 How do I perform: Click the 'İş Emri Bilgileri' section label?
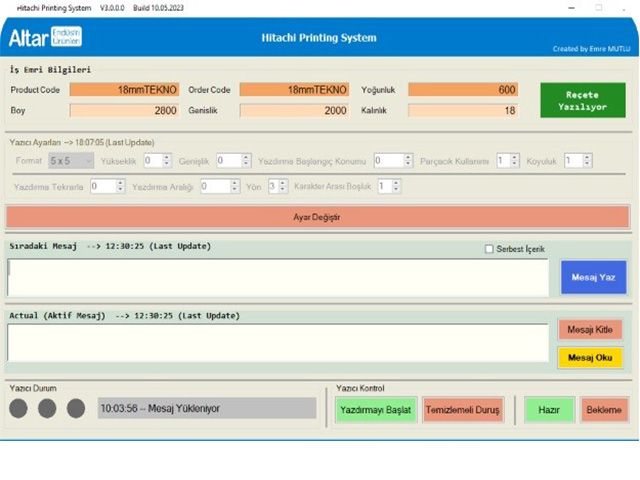50,70
